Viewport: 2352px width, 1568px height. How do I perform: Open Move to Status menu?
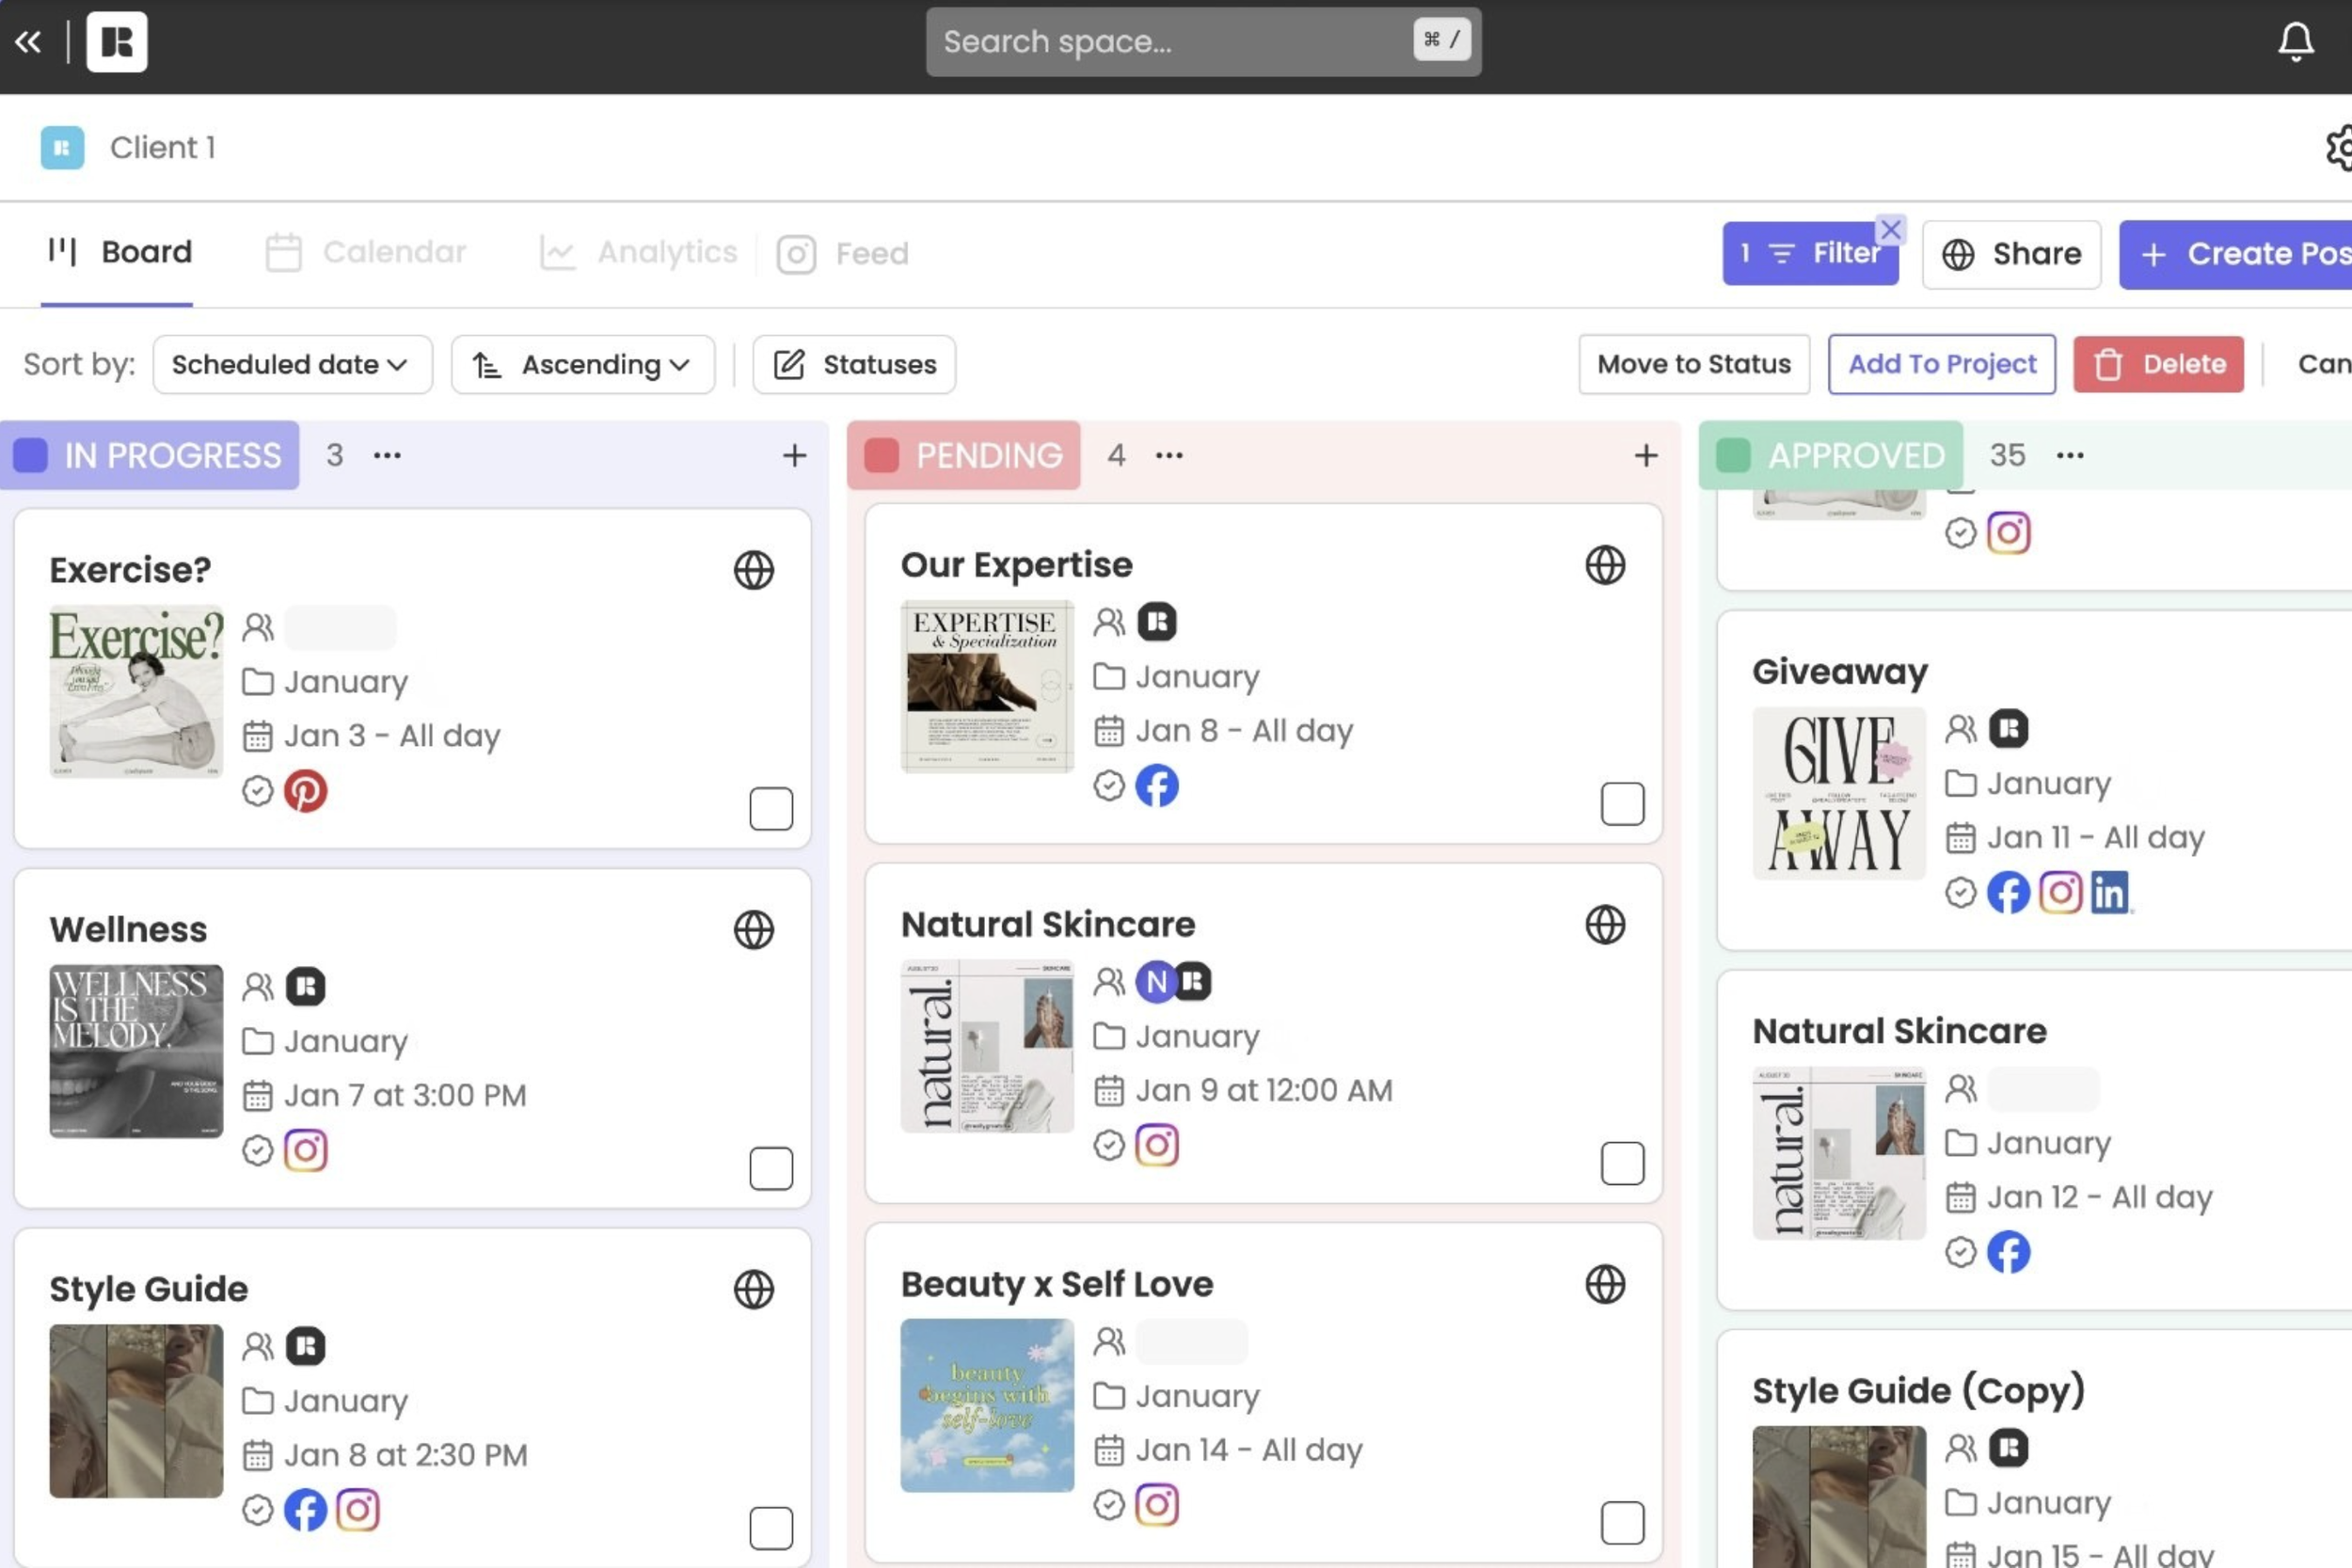(x=1693, y=364)
